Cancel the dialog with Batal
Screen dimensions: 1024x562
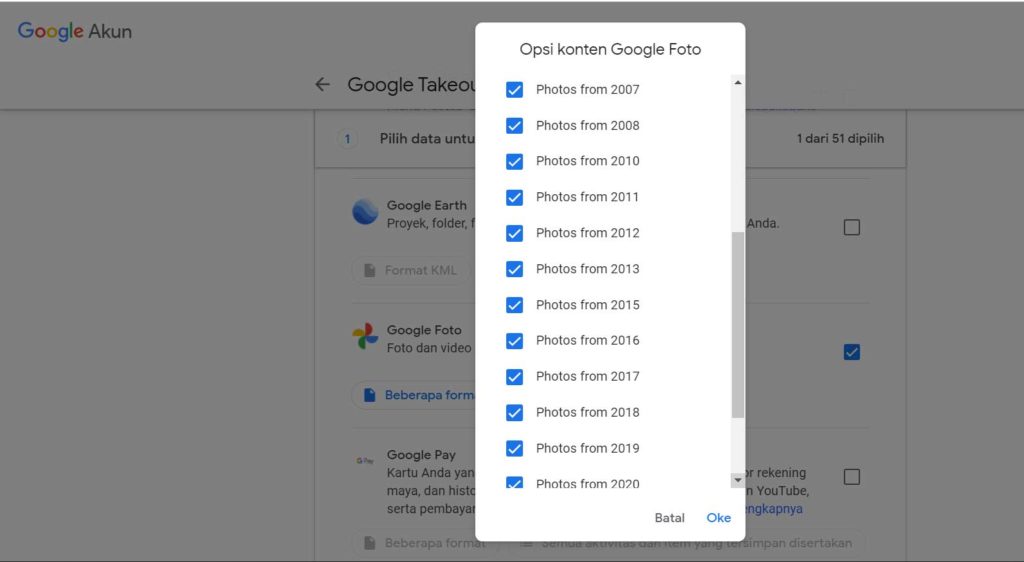(x=669, y=518)
